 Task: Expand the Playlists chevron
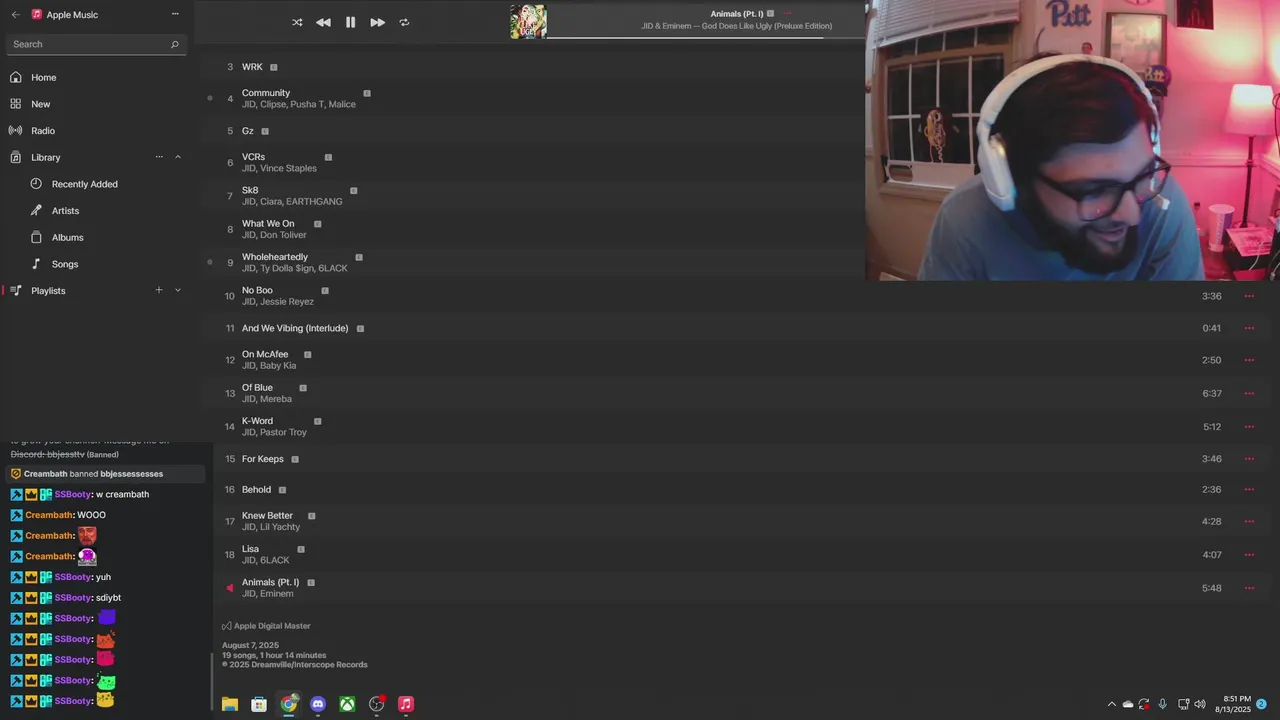click(178, 290)
